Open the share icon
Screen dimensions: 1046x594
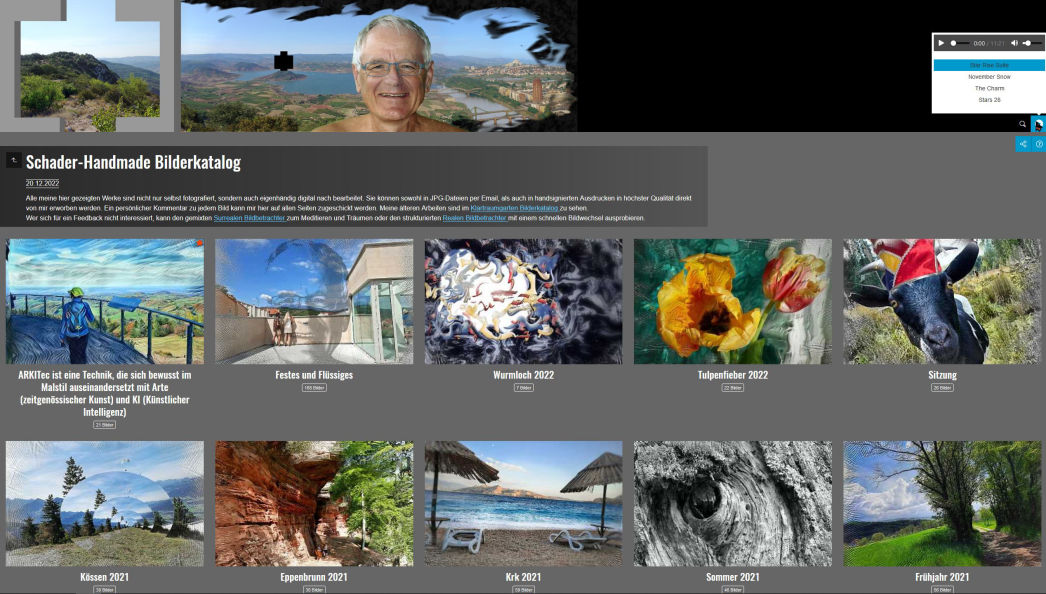pyautogui.click(x=1023, y=144)
